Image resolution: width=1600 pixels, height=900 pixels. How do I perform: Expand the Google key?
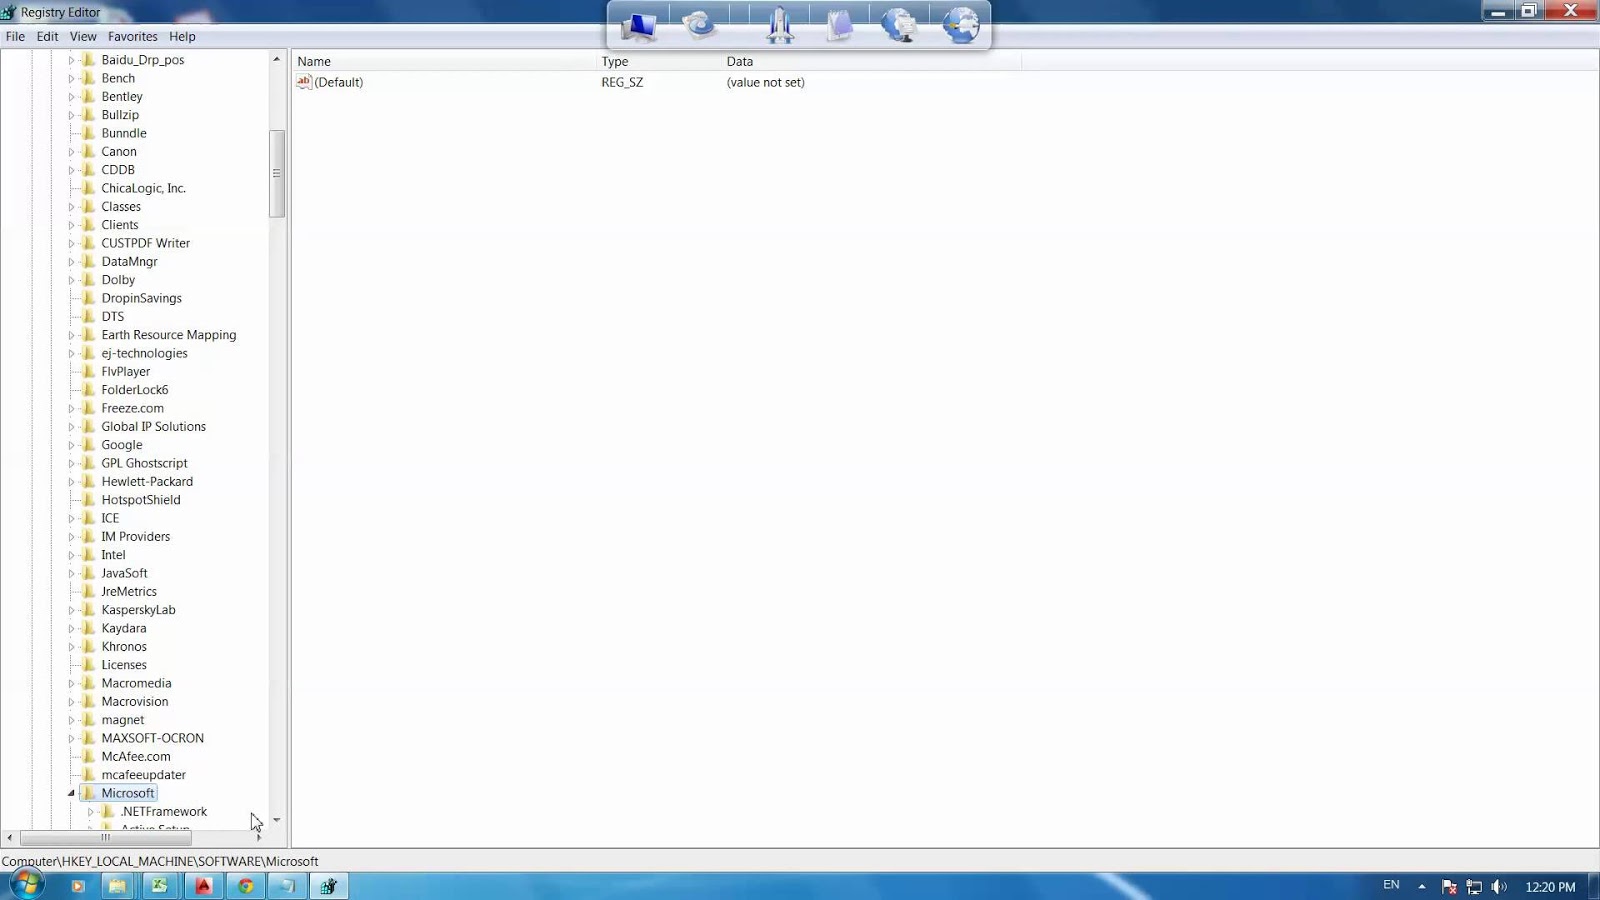coord(71,445)
